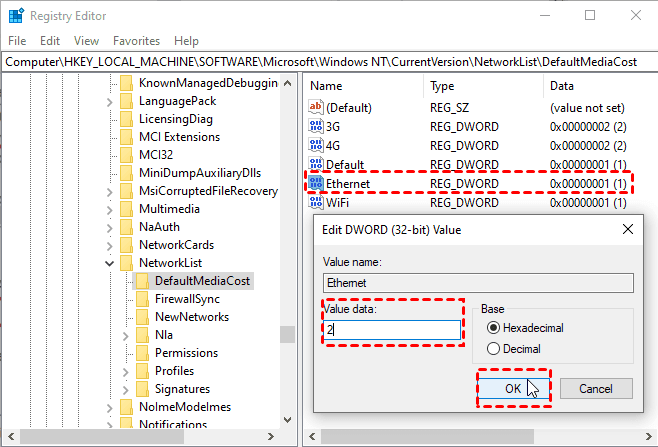Viewport: 658px width, 447px height.
Task: Click the MCI Extensions folder icon
Action: tap(126, 137)
